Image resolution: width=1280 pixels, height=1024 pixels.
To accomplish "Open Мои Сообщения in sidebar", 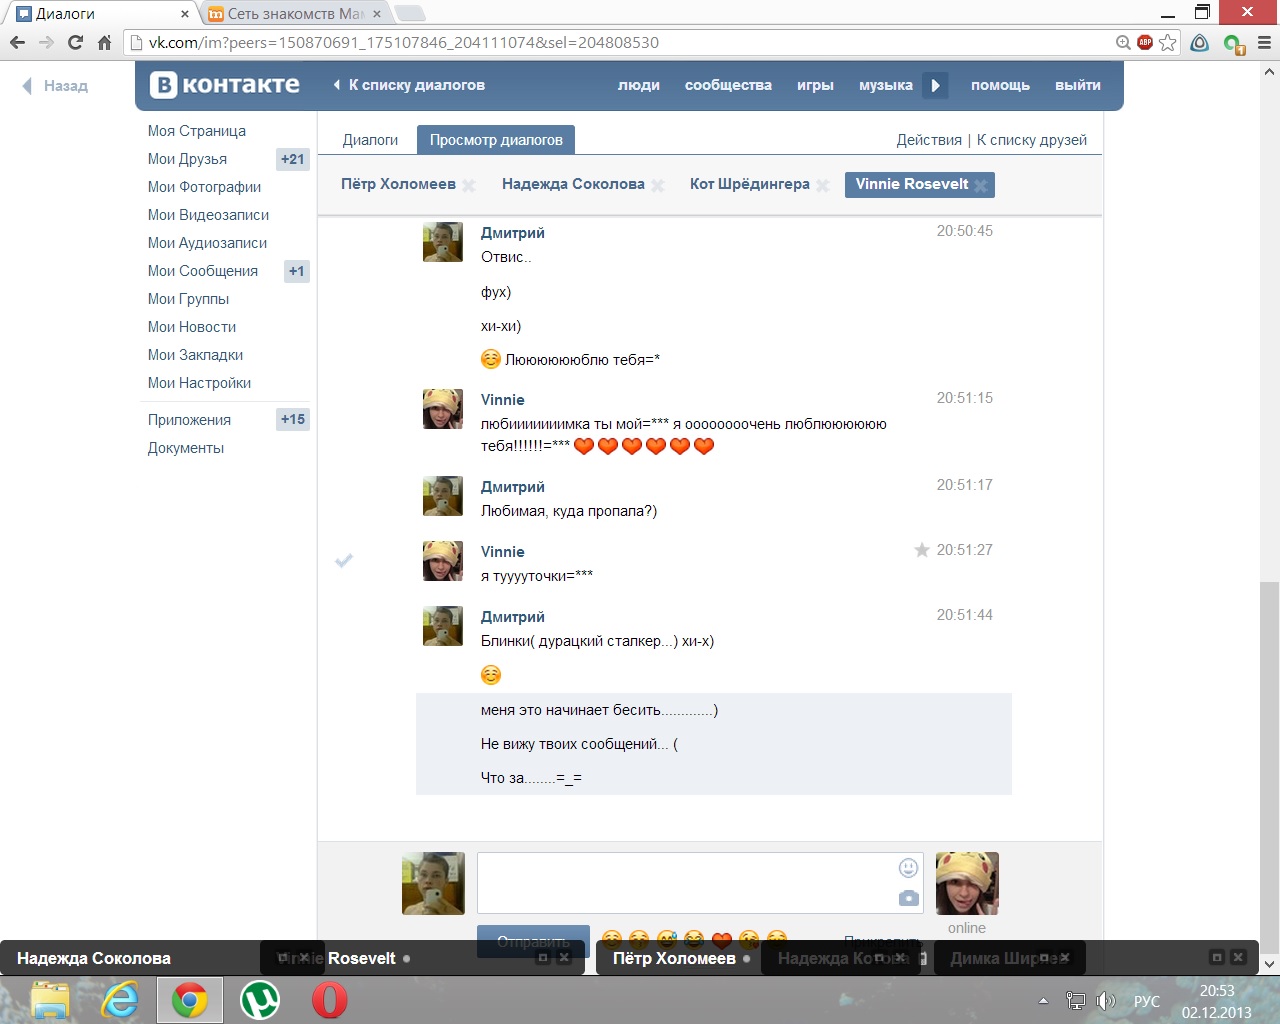I will [x=203, y=271].
